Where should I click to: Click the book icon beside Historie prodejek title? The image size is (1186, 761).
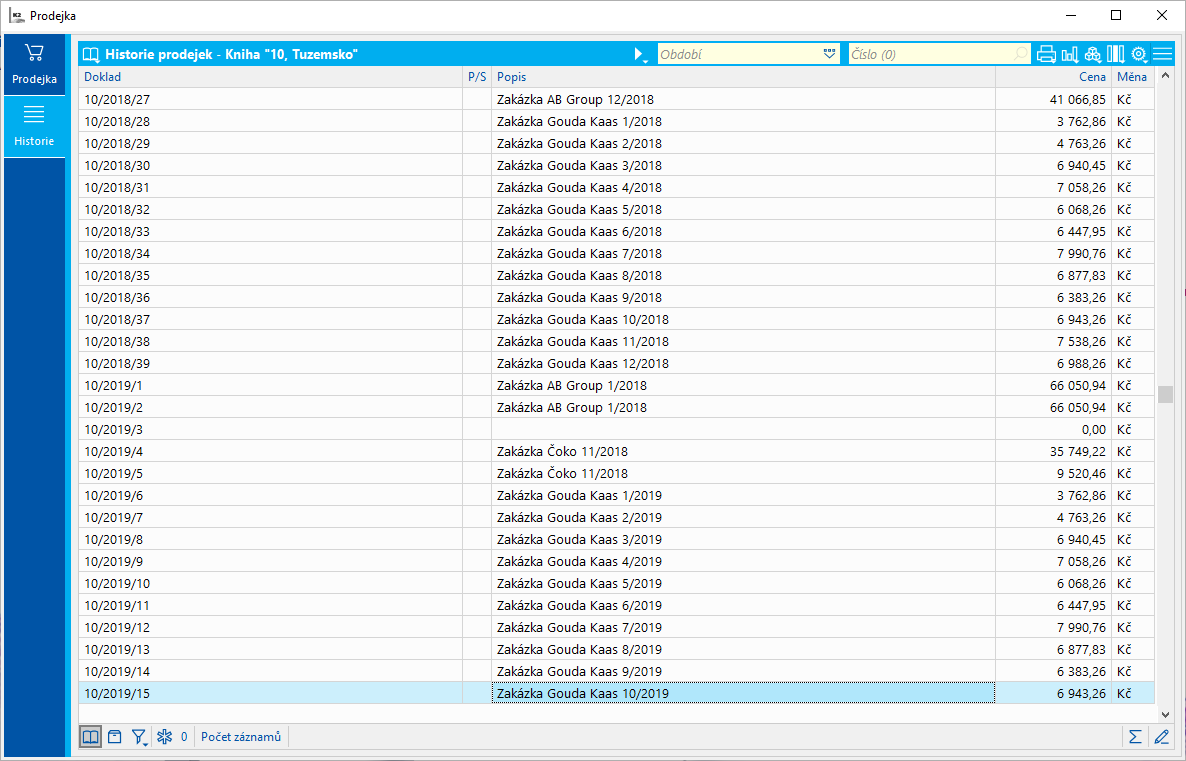(91, 54)
